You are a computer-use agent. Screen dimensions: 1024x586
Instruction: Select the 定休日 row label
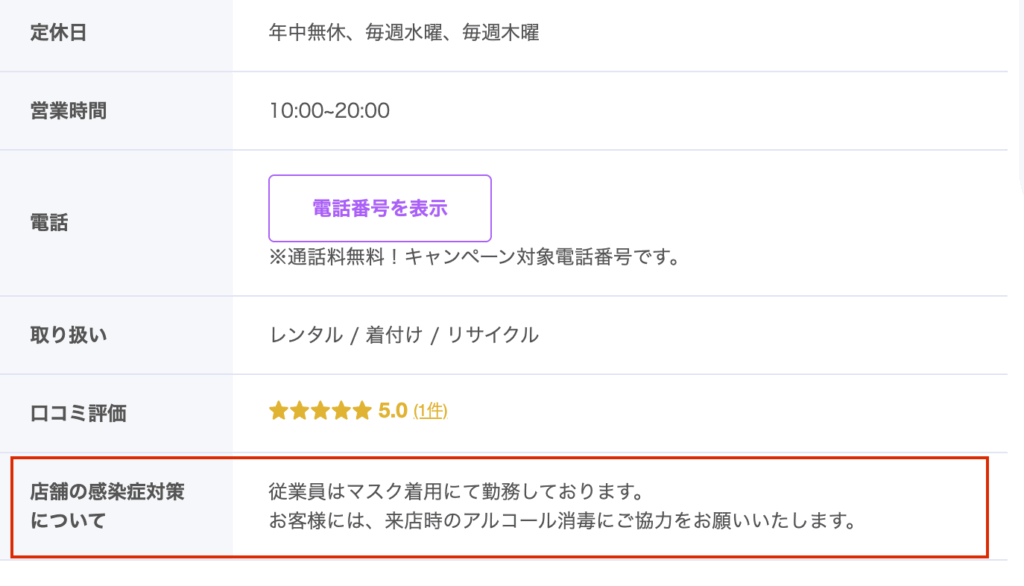[x=59, y=33]
